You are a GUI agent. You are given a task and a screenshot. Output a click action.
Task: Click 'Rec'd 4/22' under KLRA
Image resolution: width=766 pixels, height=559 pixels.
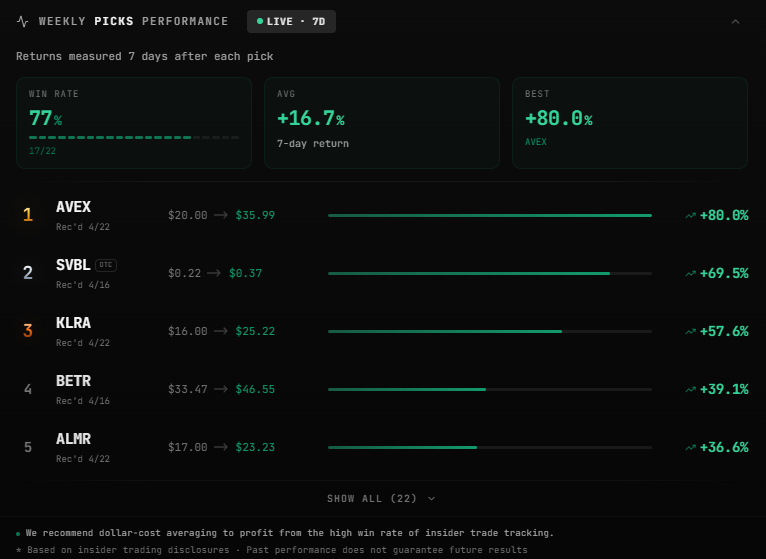pyautogui.click(x=83, y=343)
